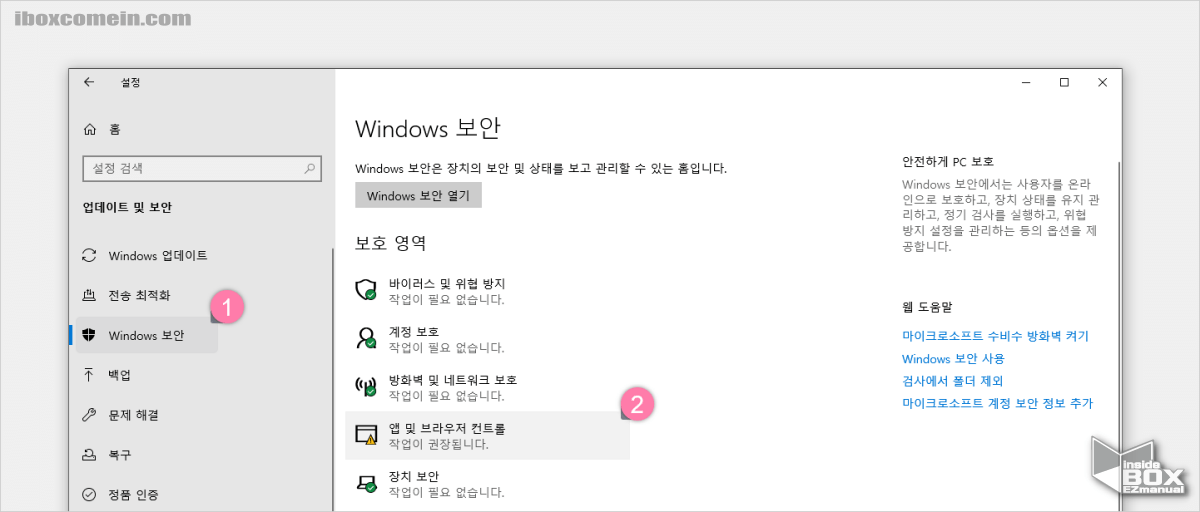Open 마이크로소프트 계정 보안 정보 추가 link

997,403
